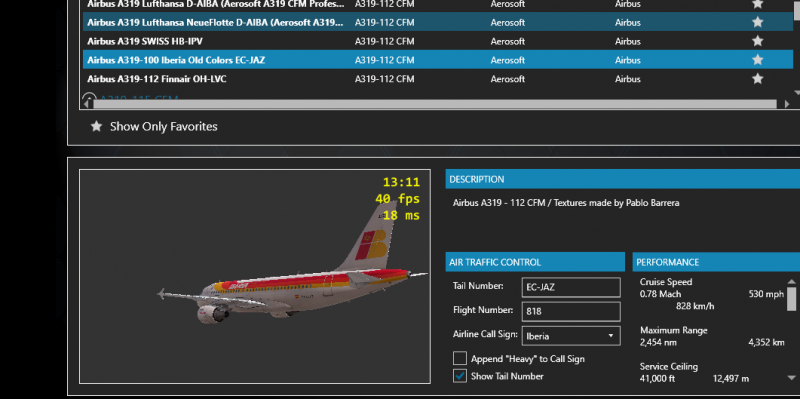The image size is (800, 399).
Task: Favorite the Lufthansa NeueFlotte D-AIBA aircraft
Action: [x=758, y=22]
